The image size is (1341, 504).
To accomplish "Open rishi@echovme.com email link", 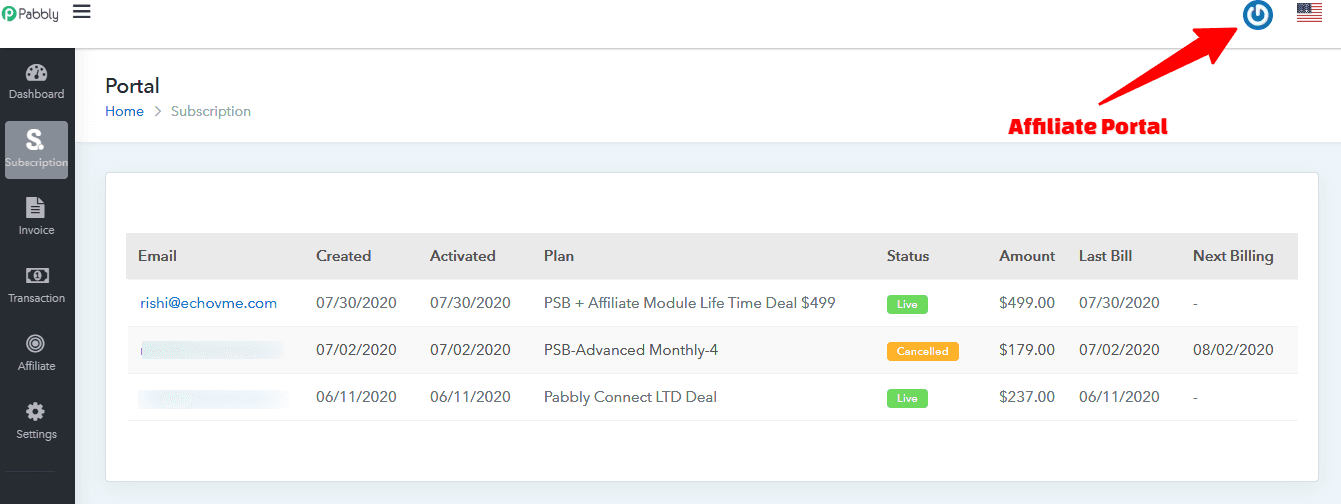I will [x=208, y=303].
